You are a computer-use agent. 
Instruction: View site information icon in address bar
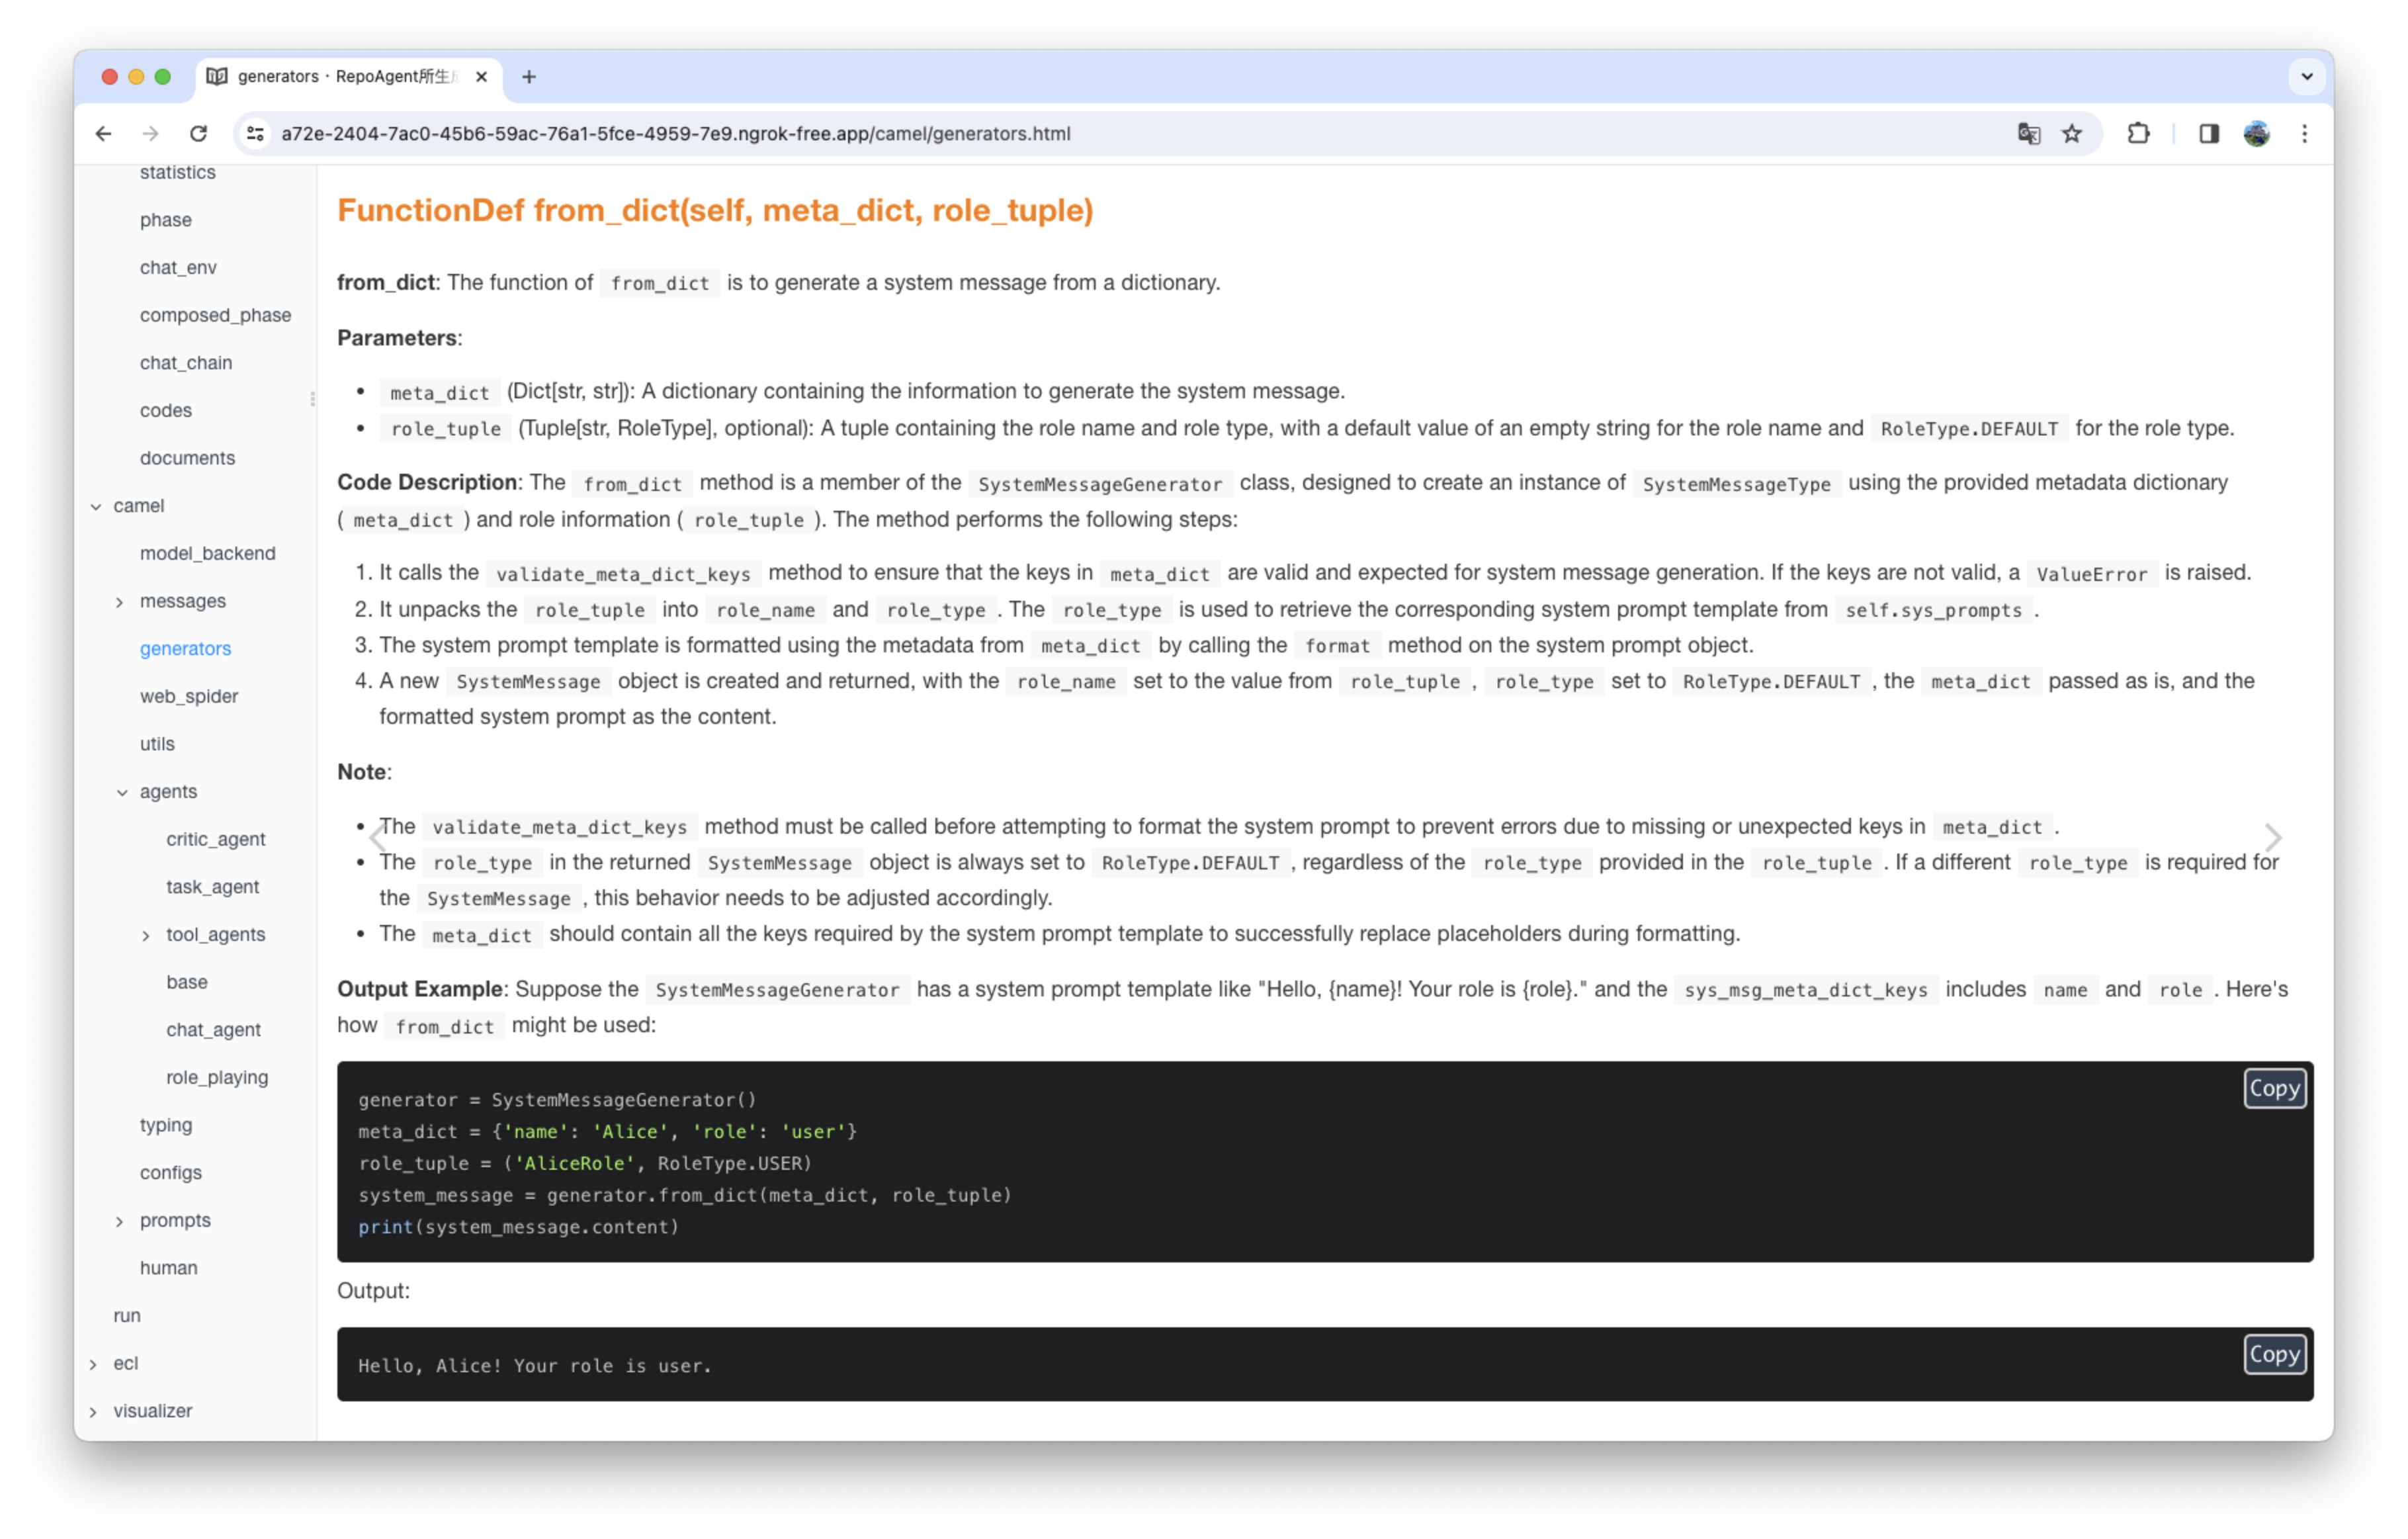tap(256, 134)
